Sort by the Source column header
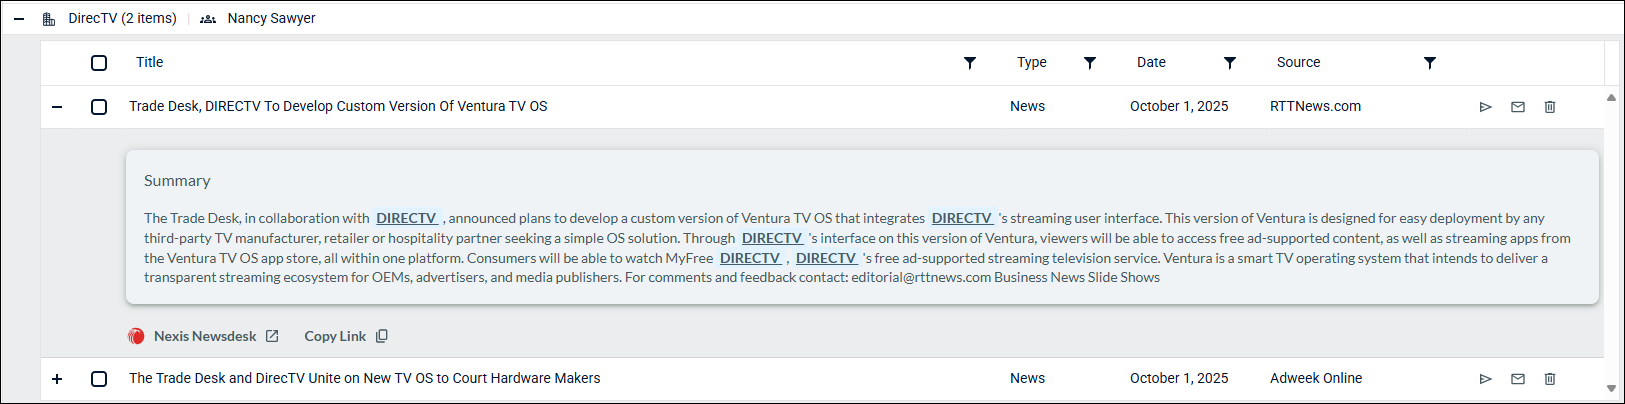Image resolution: width=1625 pixels, height=404 pixels. click(1298, 62)
